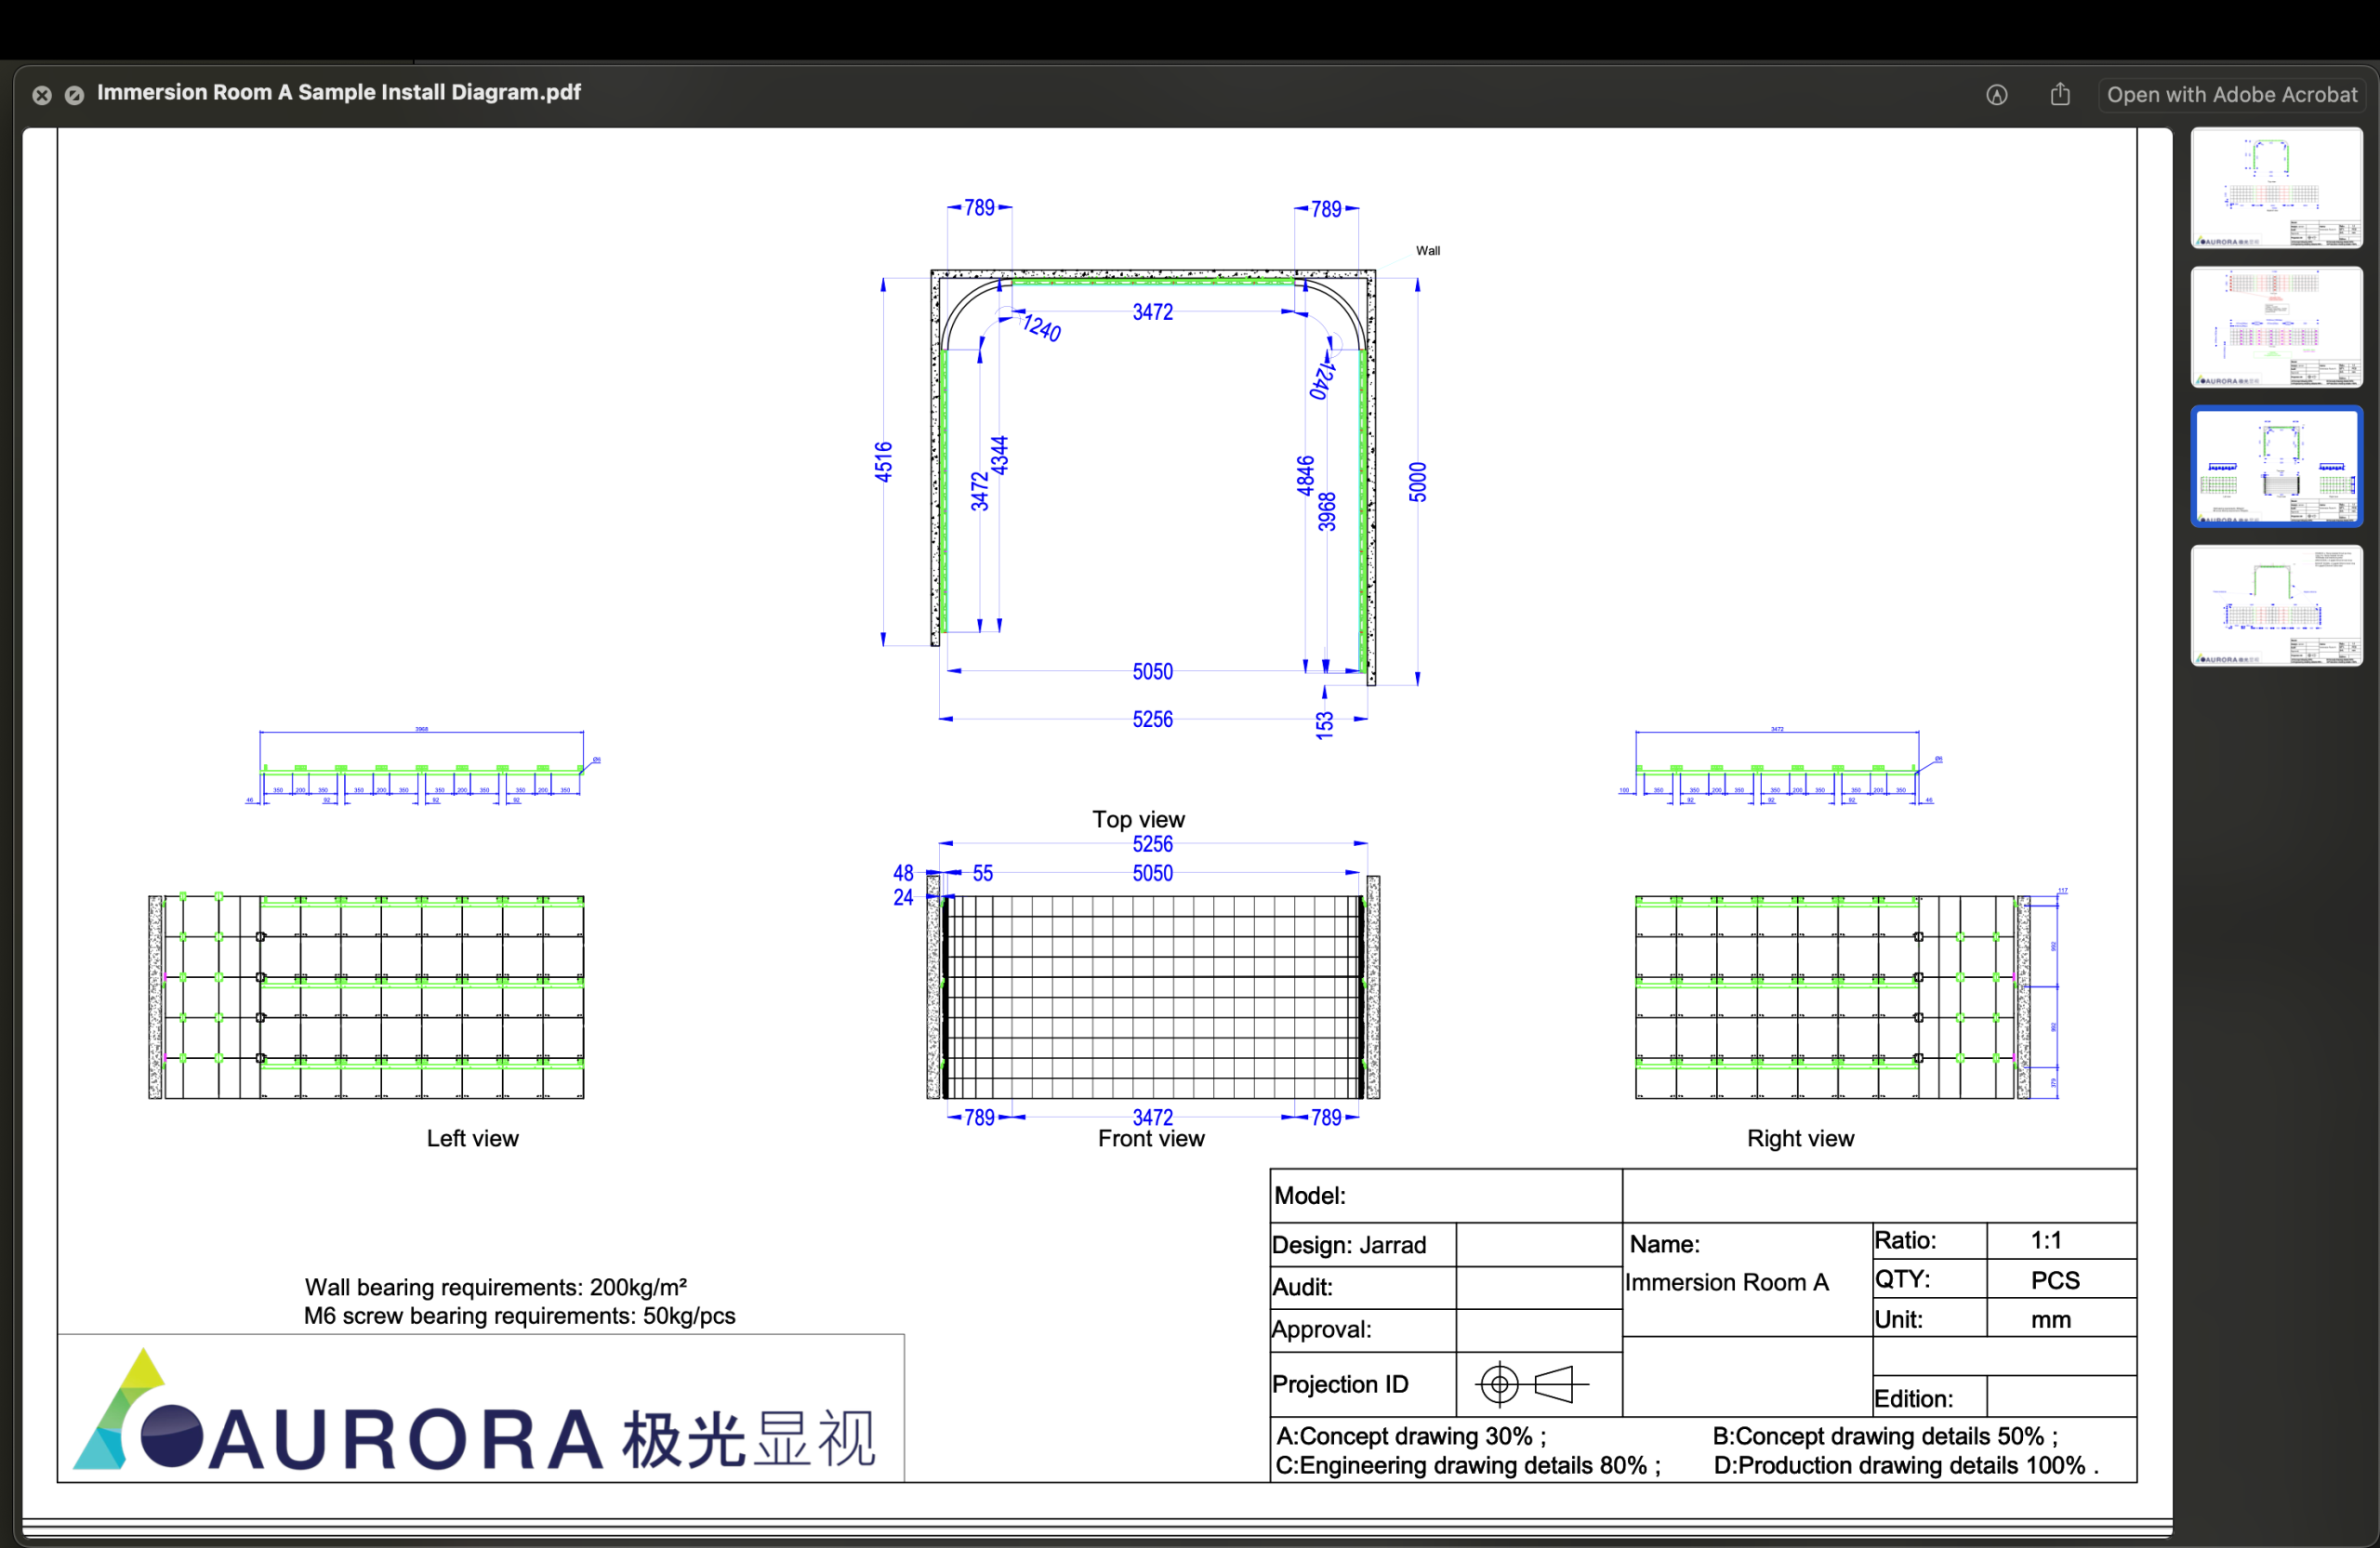
Task: Click the Share icon in the toolbar
Action: click(2060, 94)
